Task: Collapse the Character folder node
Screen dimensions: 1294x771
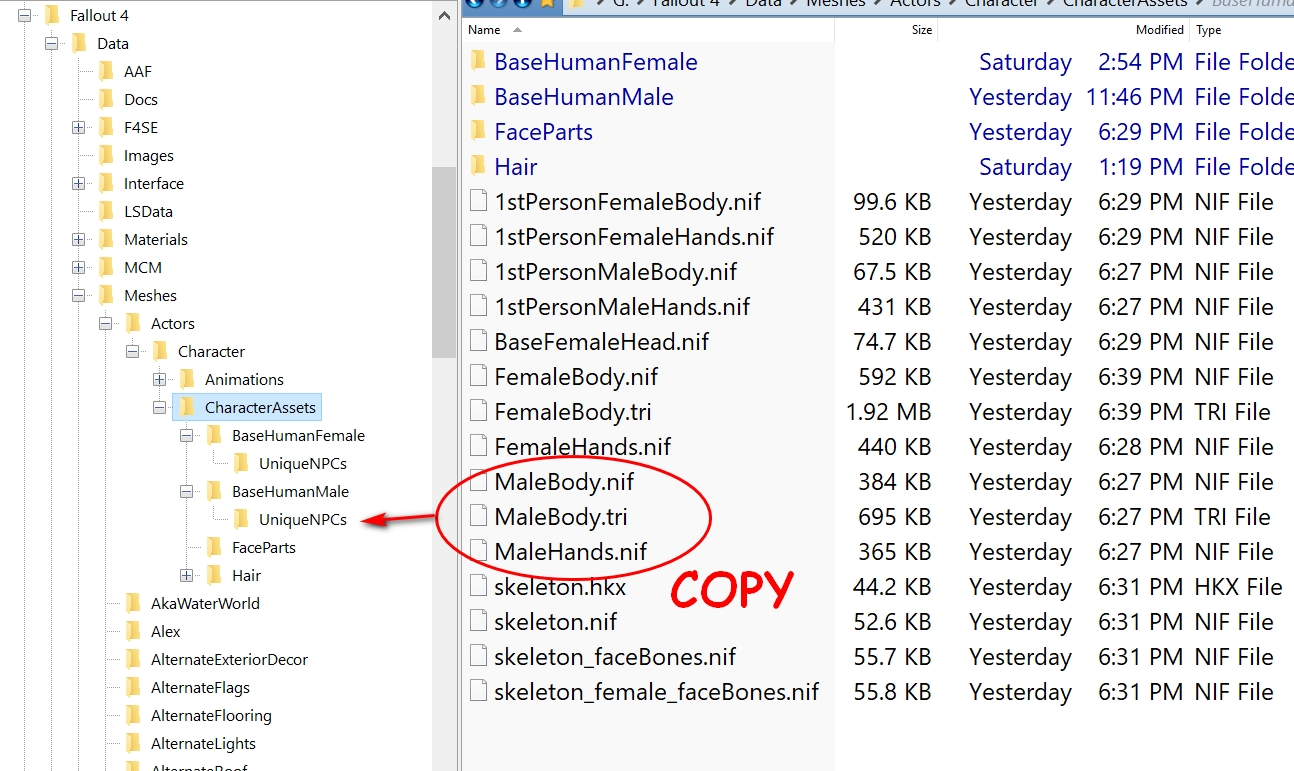Action: pyautogui.click(x=132, y=351)
